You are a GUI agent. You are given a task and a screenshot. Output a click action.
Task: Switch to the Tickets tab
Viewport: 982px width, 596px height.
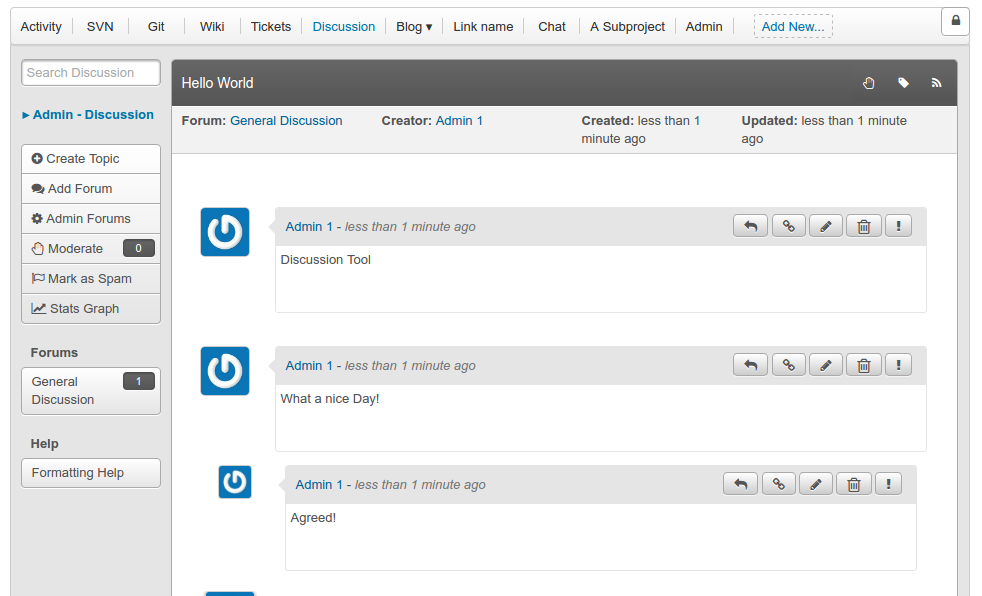tap(272, 27)
